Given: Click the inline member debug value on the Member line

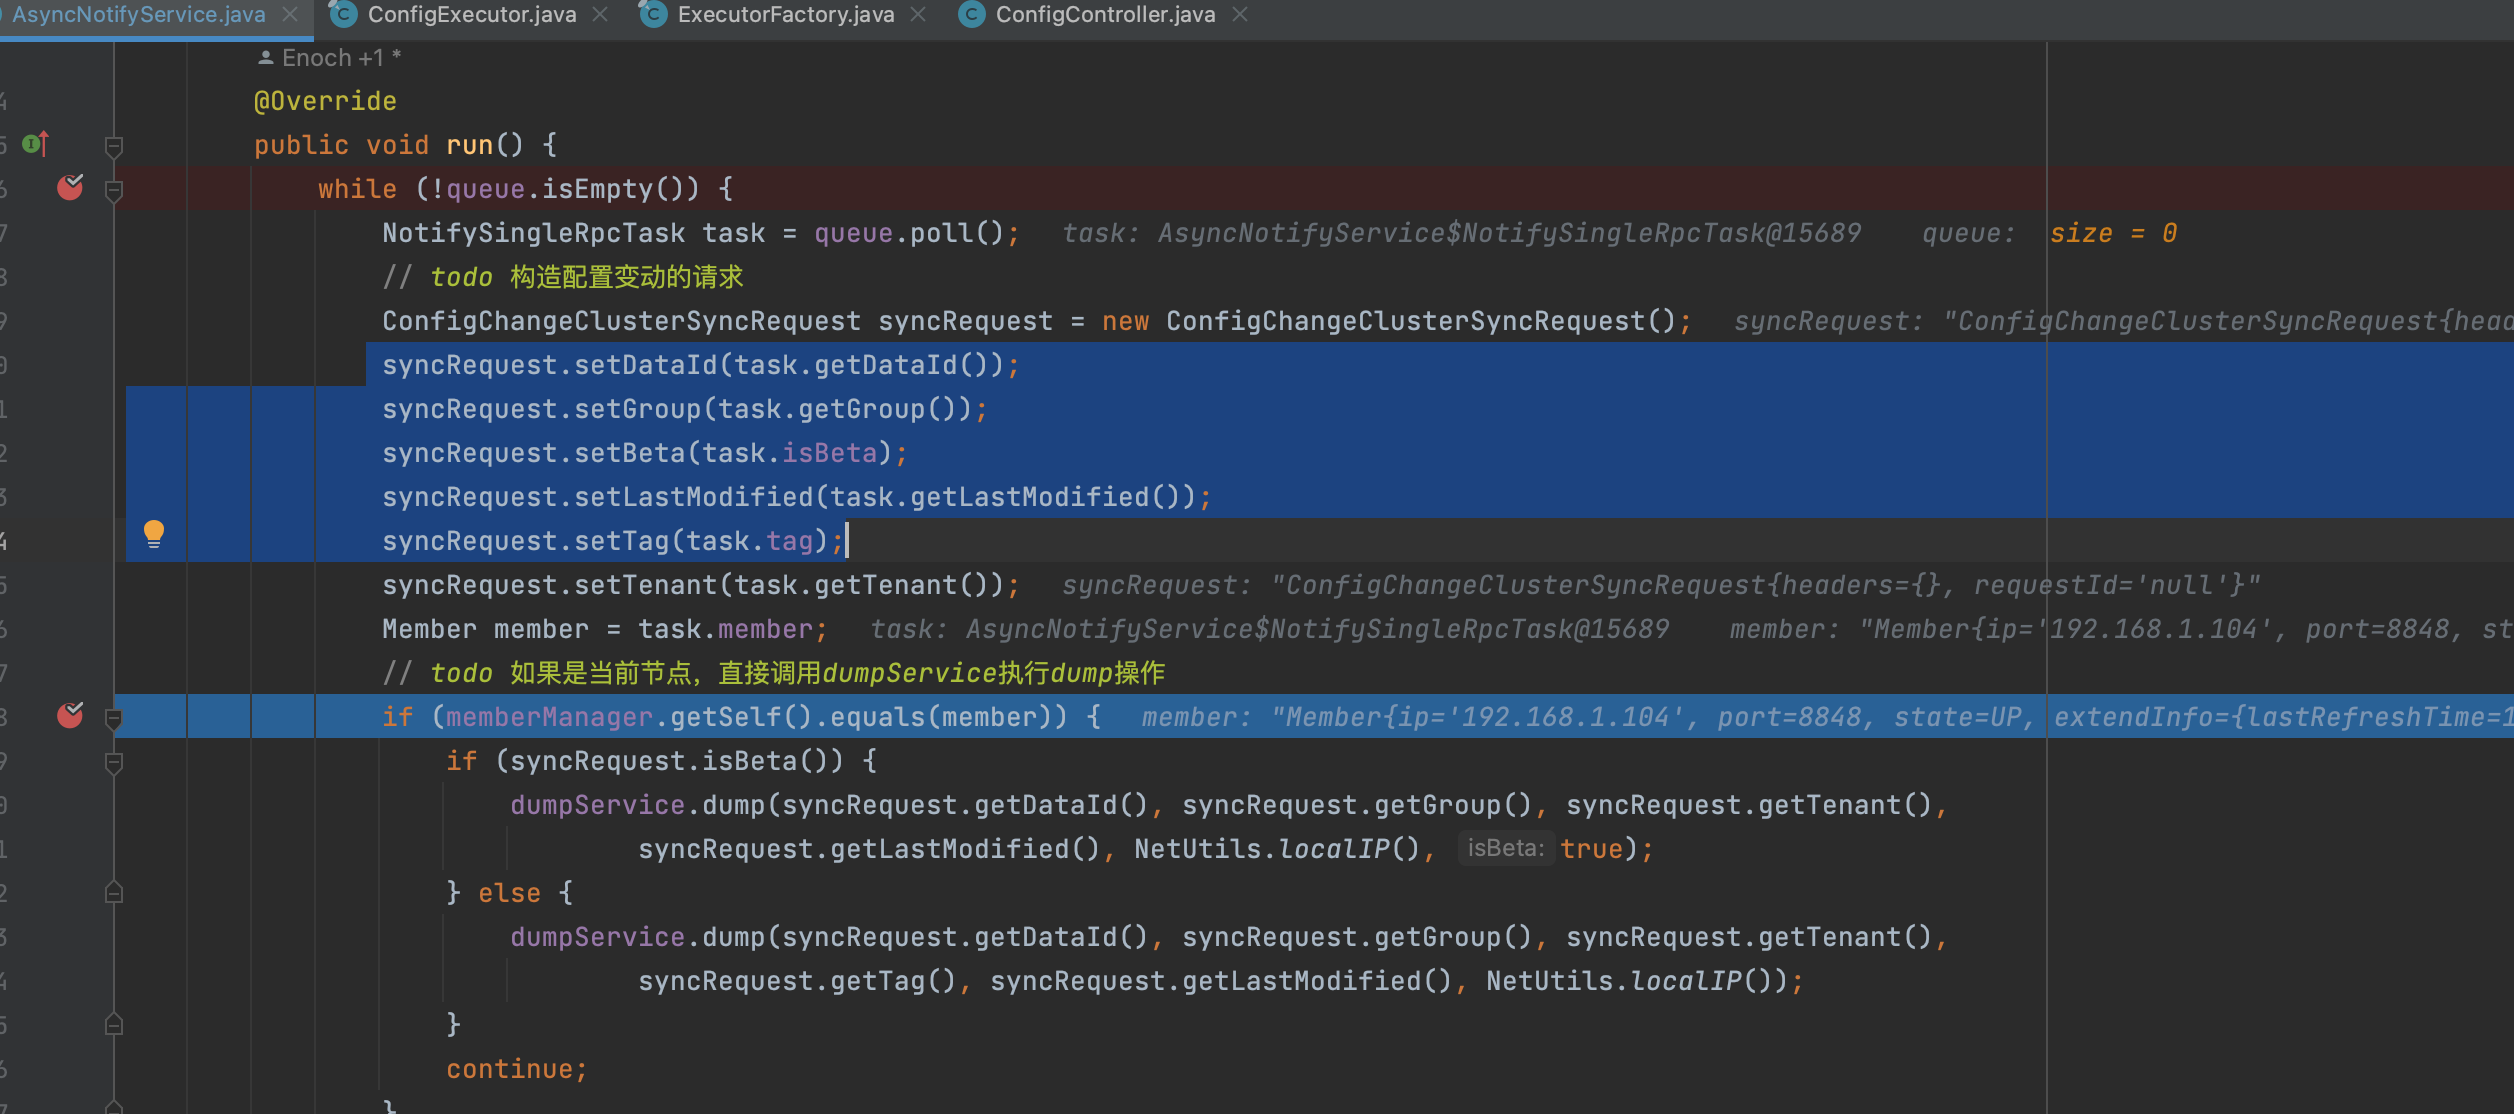Looking at the screenshot, I should tap(2121, 629).
